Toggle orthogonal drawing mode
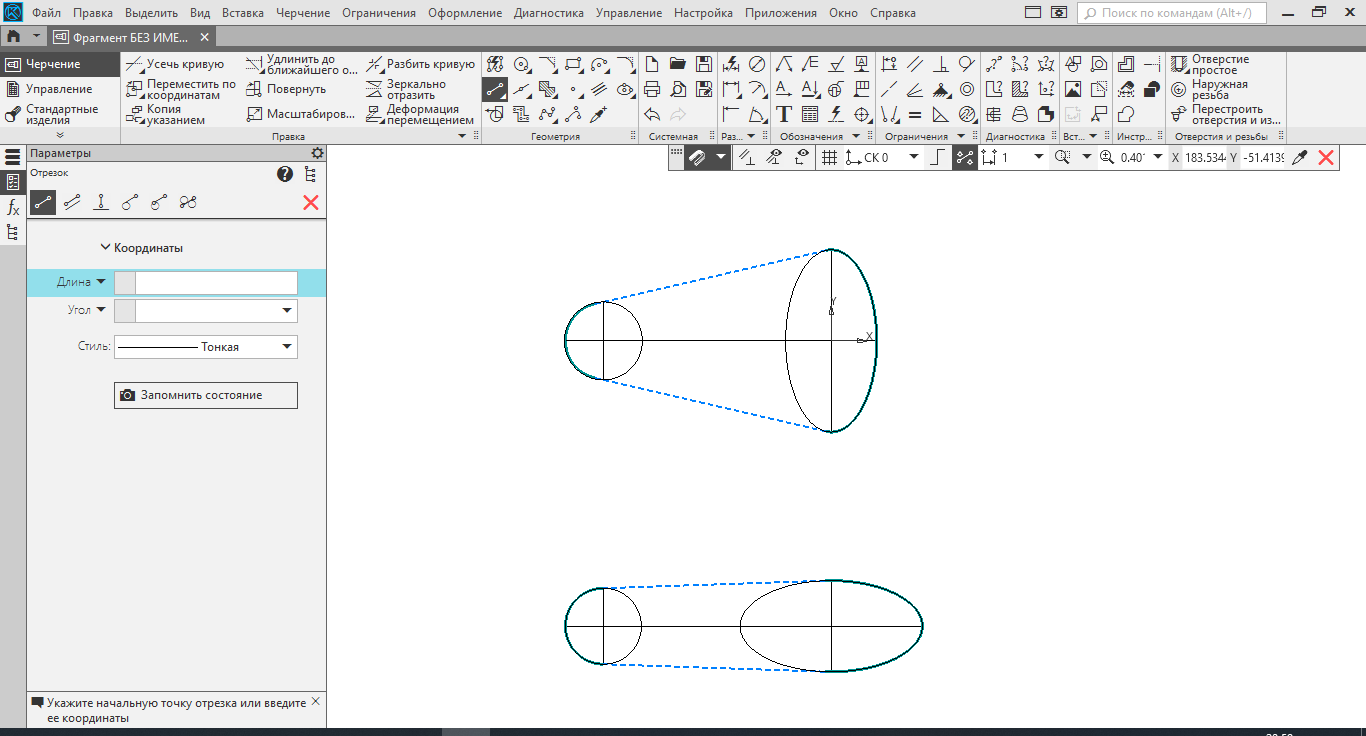1366x736 pixels. 937,157
